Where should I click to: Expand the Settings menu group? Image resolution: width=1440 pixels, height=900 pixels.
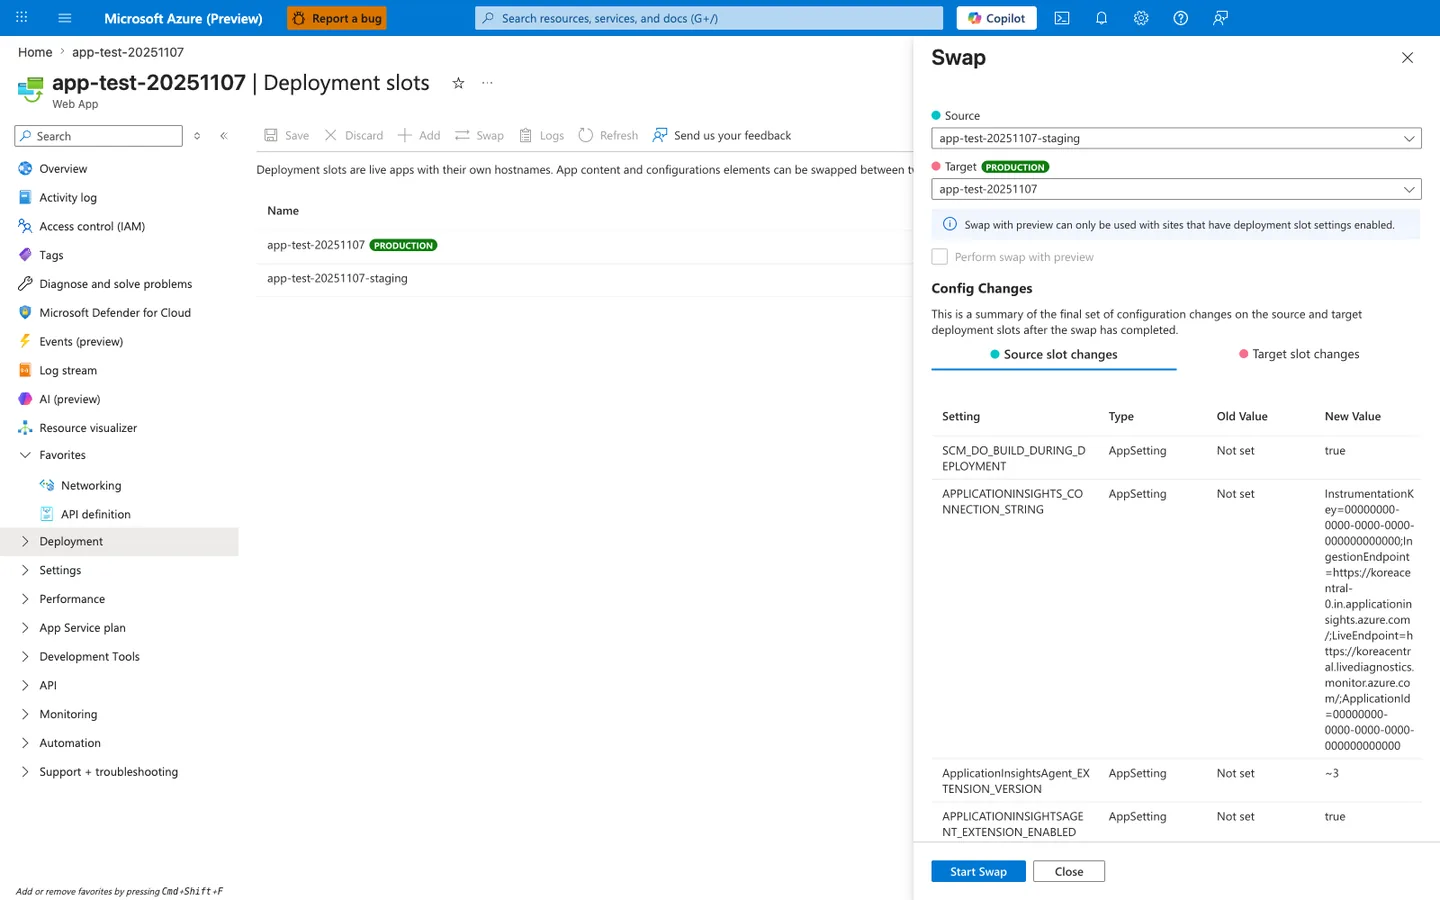pos(120,570)
